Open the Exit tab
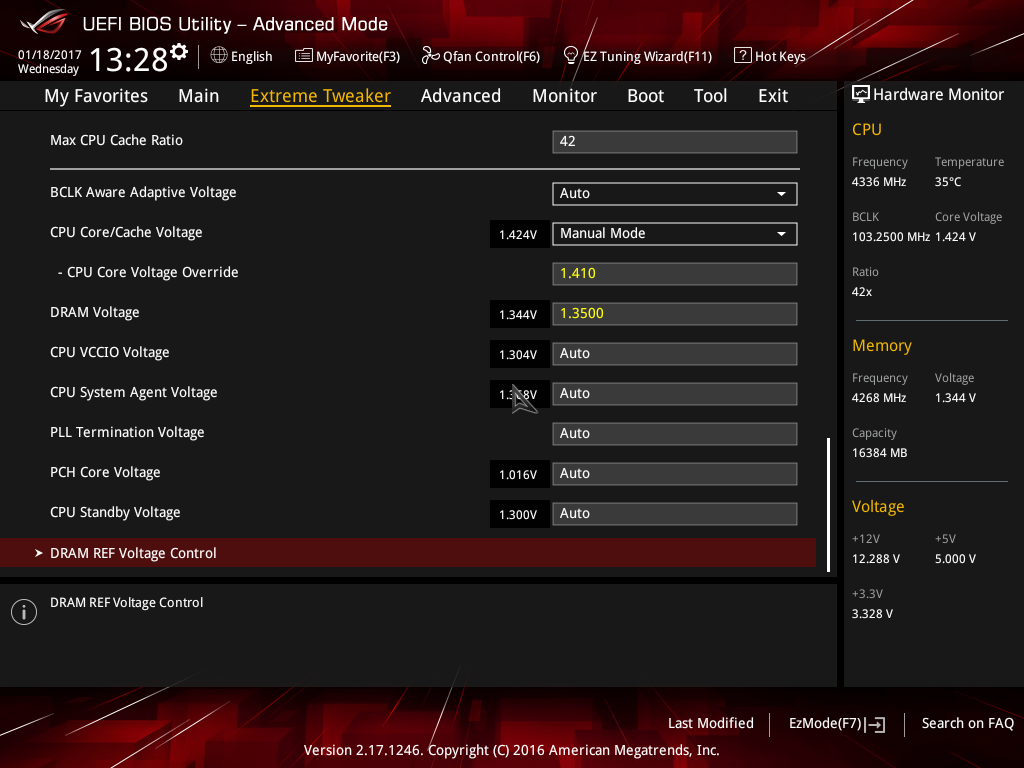Viewport: 1024px width, 768px height. (773, 96)
